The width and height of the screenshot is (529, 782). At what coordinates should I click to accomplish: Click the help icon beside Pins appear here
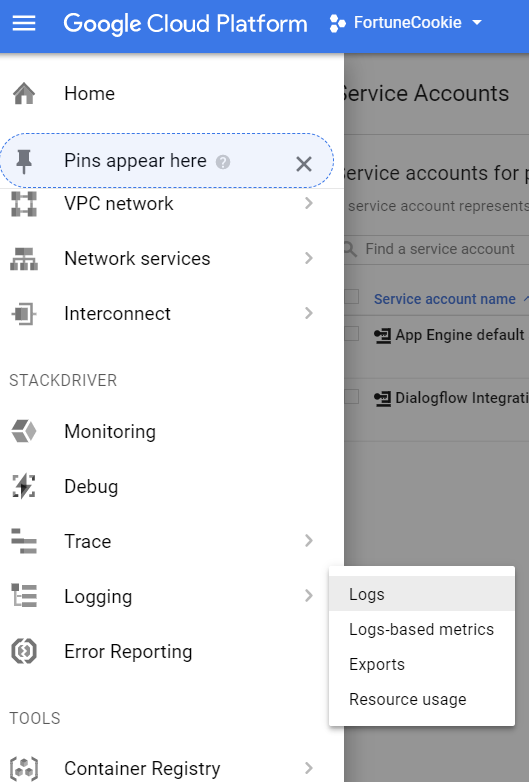(223, 162)
